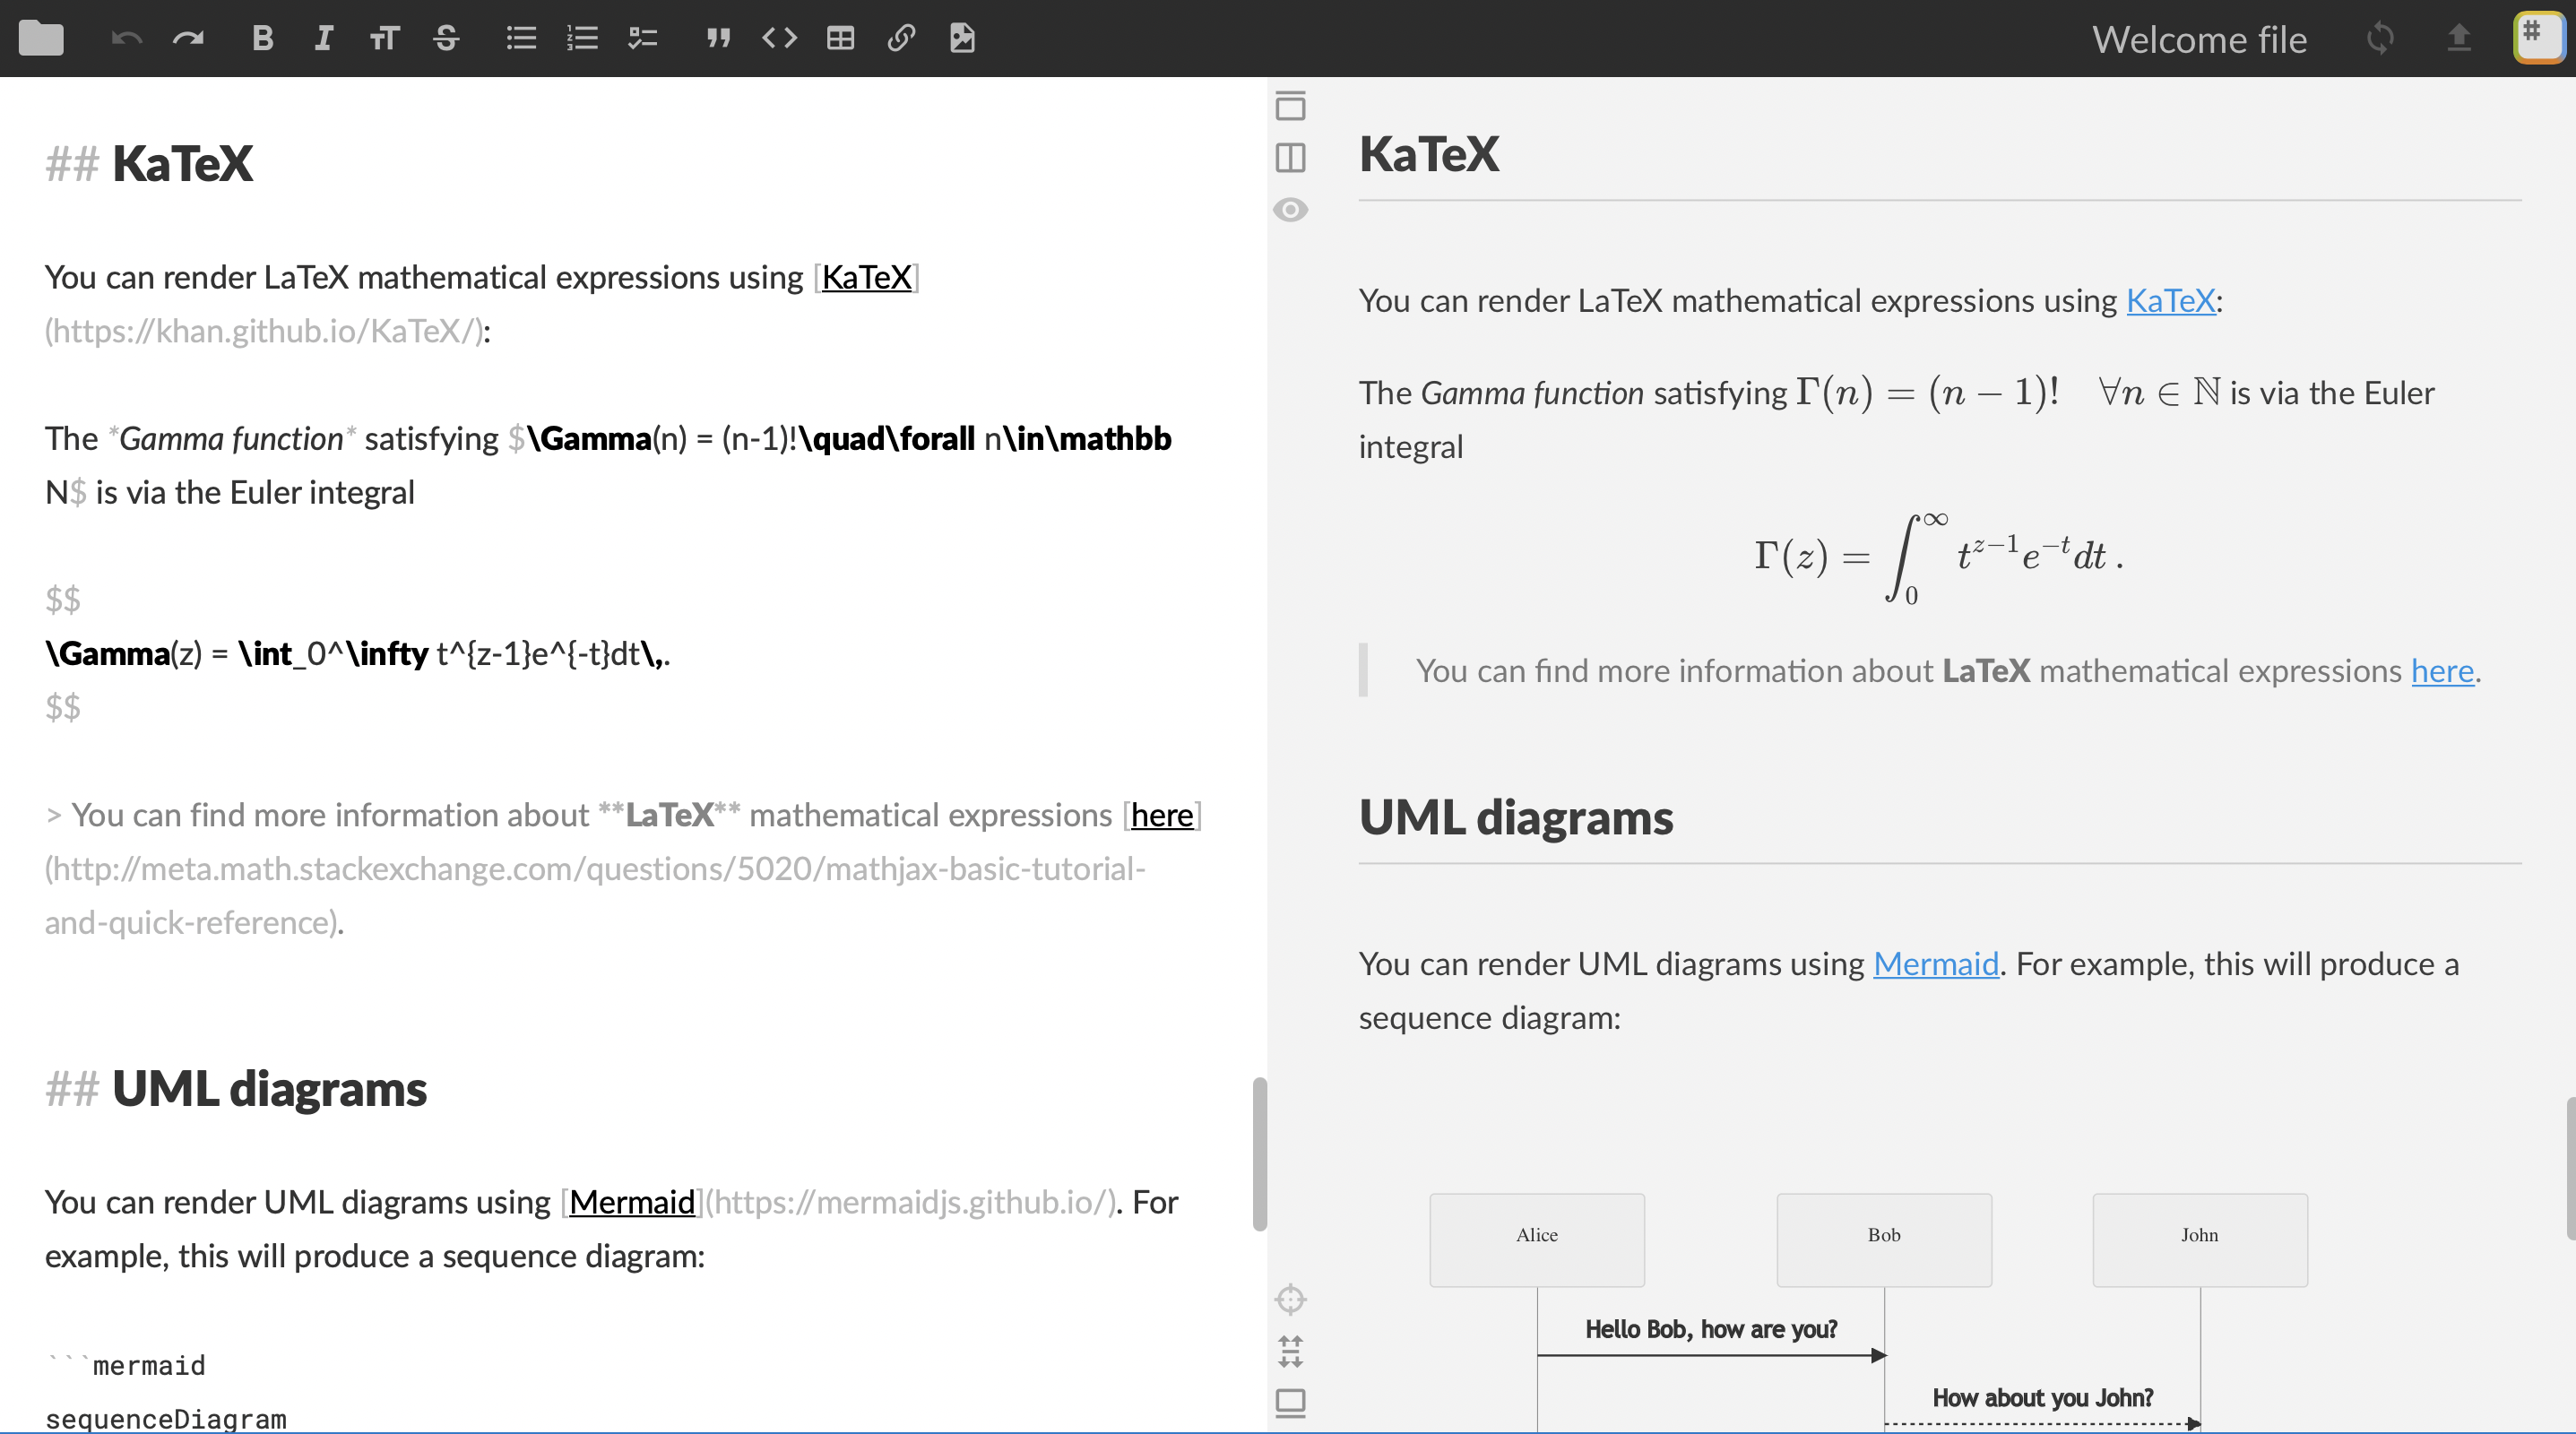The width and height of the screenshot is (2576, 1434).
Task: Insert an ordered numbered list
Action: [582, 38]
